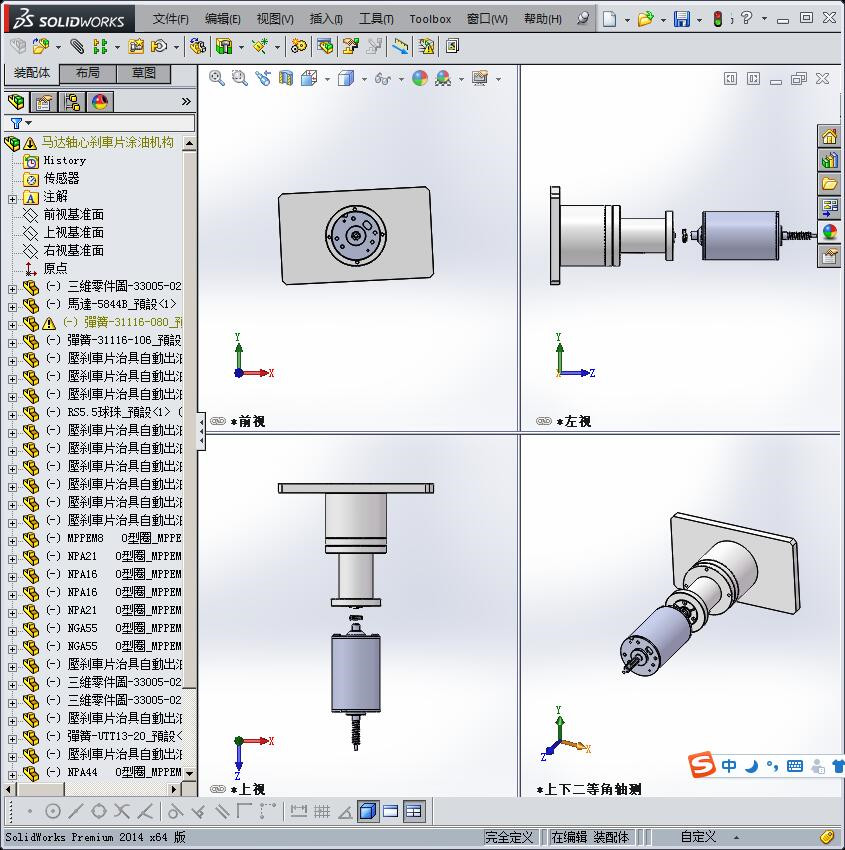Expand the panel tabs with double chevron

click(186, 101)
